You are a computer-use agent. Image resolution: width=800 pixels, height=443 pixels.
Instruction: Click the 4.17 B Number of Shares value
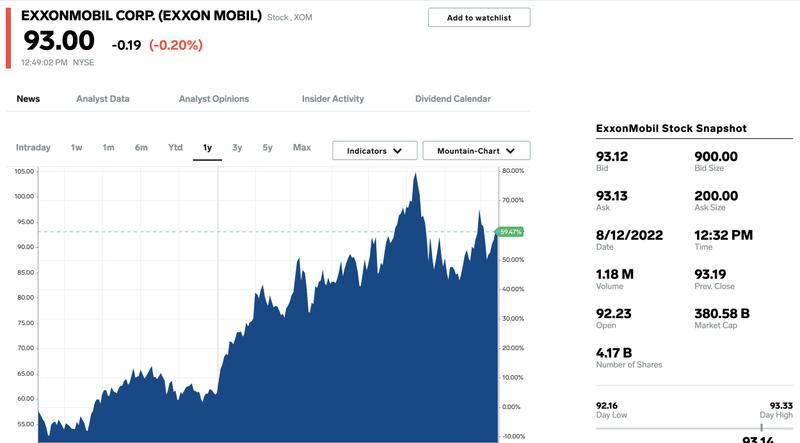click(614, 353)
